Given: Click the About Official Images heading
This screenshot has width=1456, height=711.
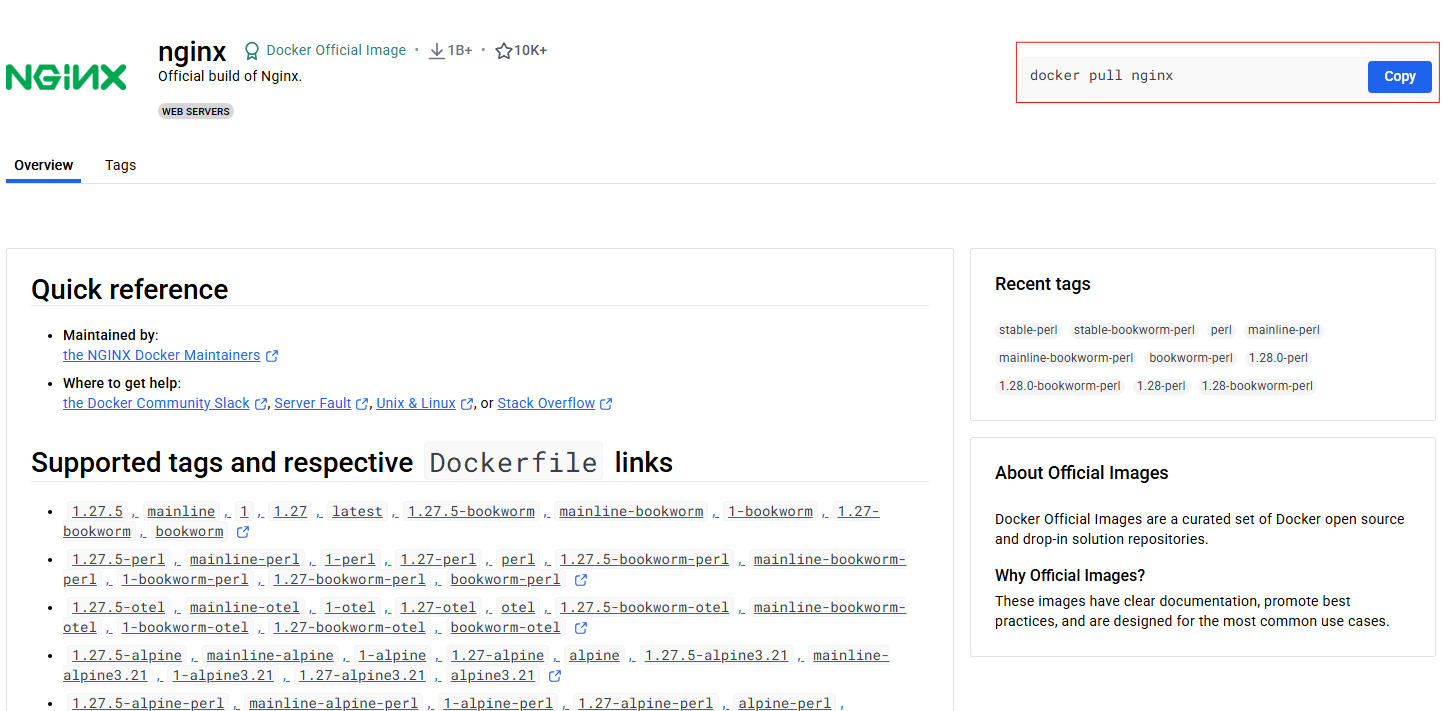Looking at the screenshot, I should click(x=1081, y=473).
